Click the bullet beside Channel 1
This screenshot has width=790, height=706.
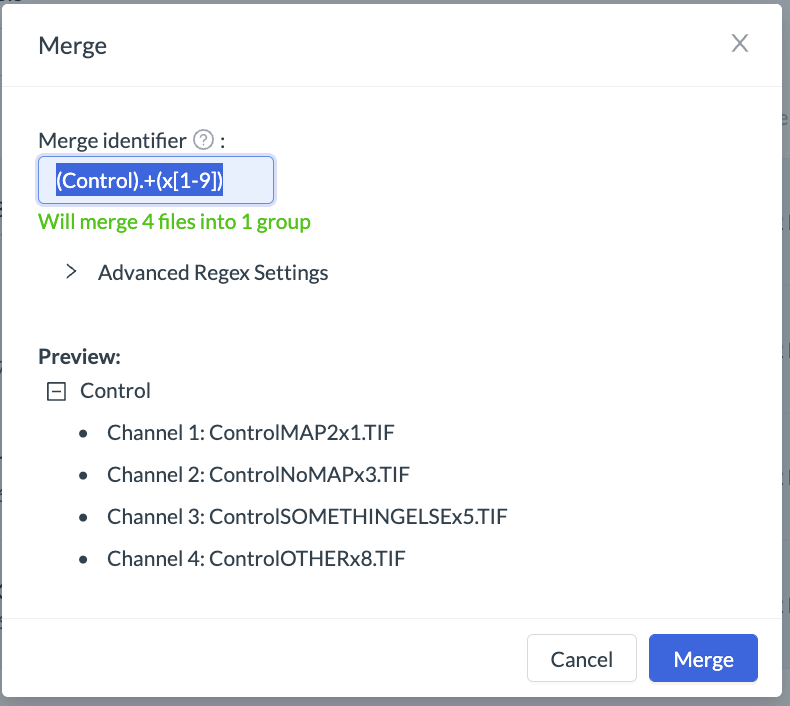(x=84, y=434)
